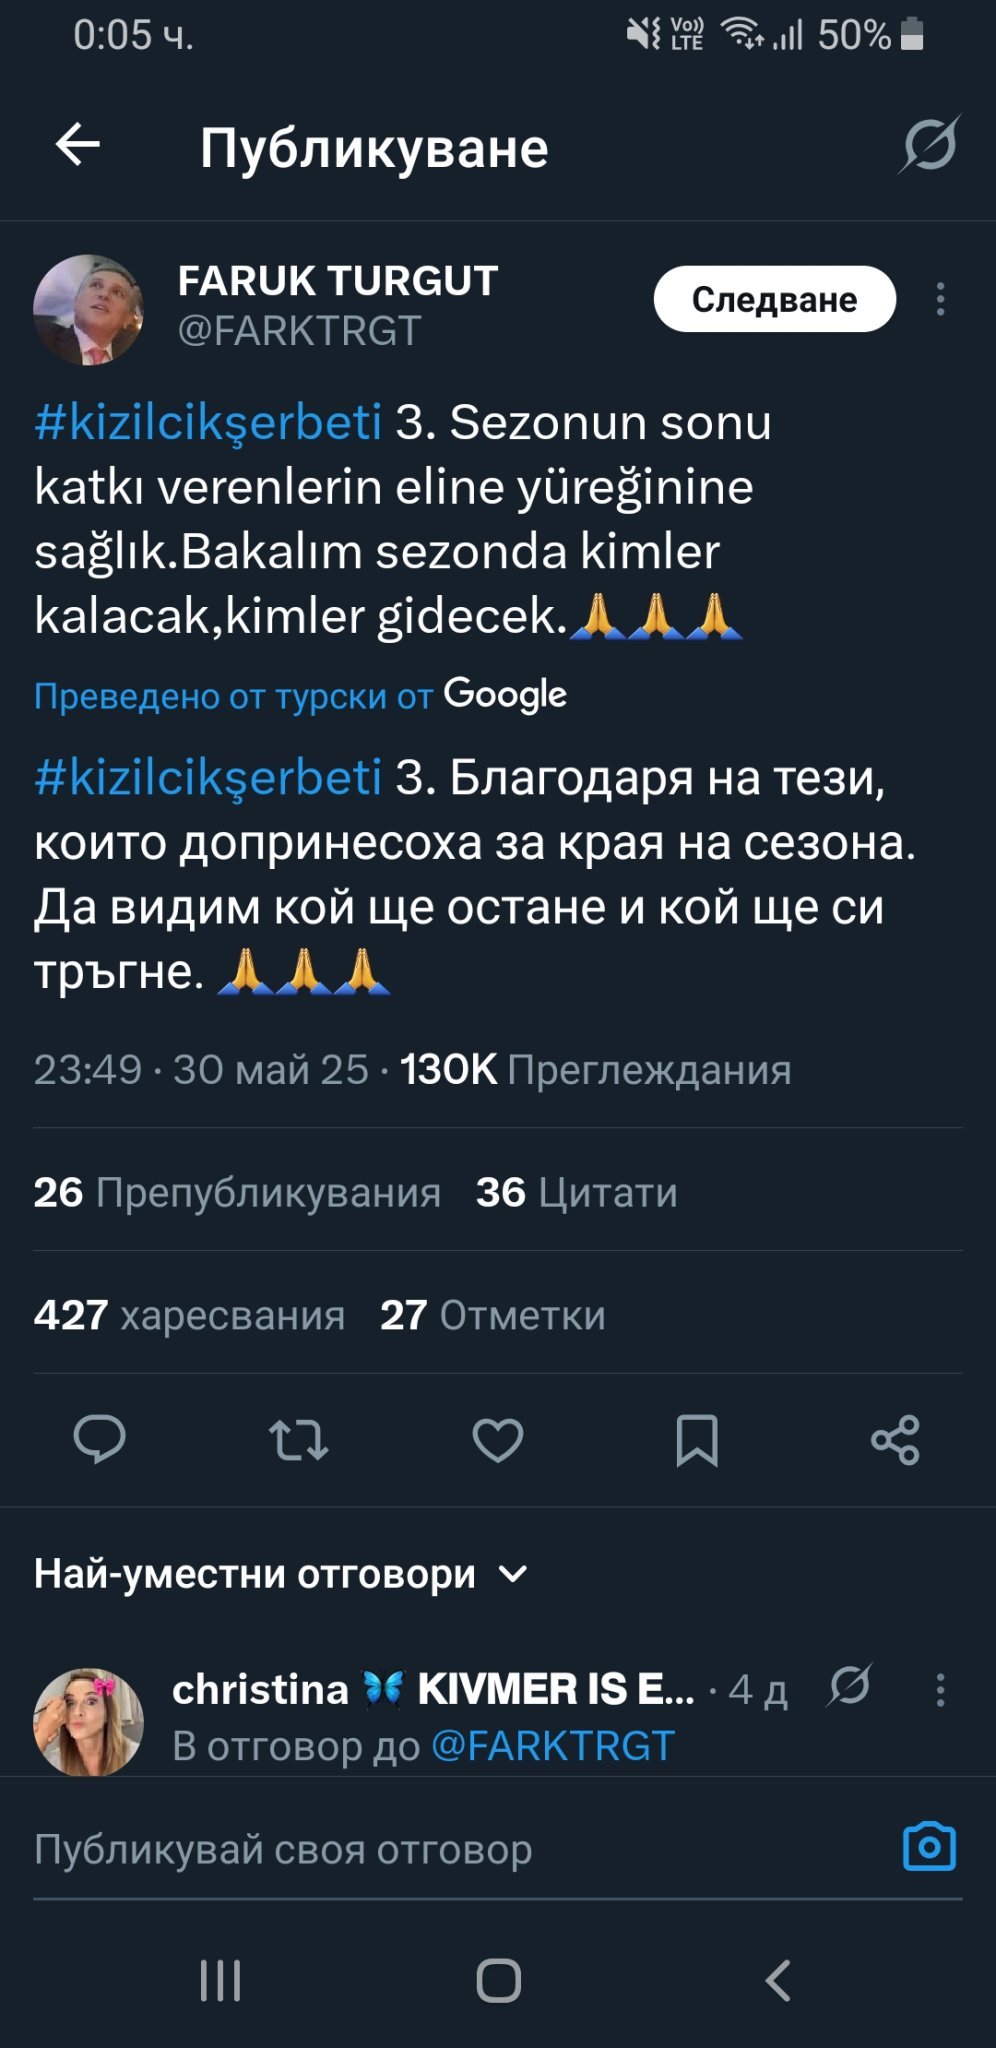Screen dimensions: 996x2048
Task: Open camera icon in the reply bar
Action: [929, 1847]
